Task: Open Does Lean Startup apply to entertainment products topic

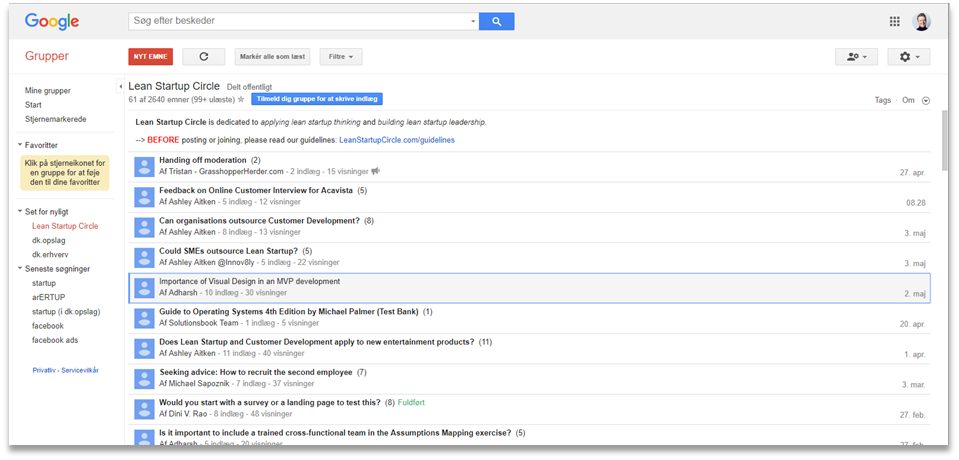Action: click(317, 342)
